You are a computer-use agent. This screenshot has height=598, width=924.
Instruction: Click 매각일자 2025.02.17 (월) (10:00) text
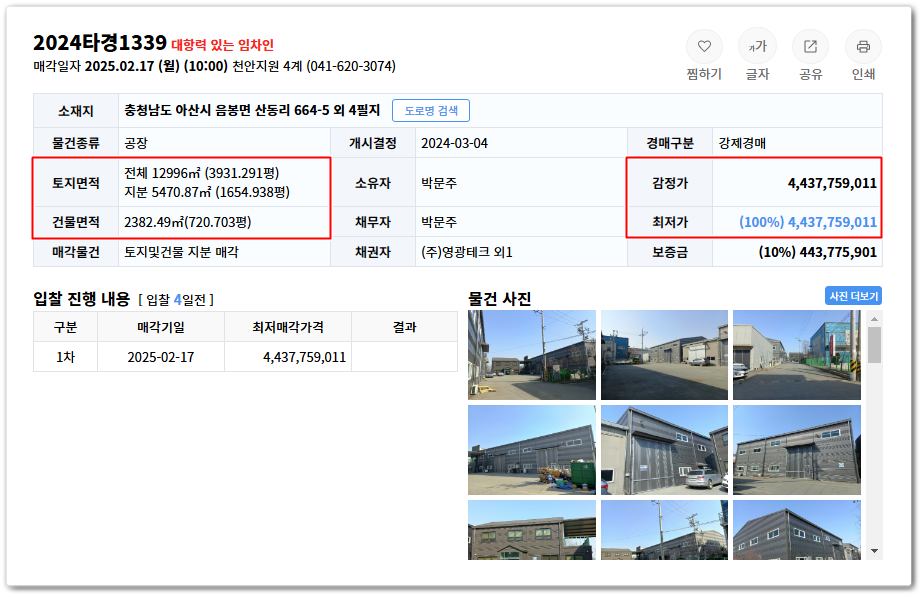[x=130, y=66]
